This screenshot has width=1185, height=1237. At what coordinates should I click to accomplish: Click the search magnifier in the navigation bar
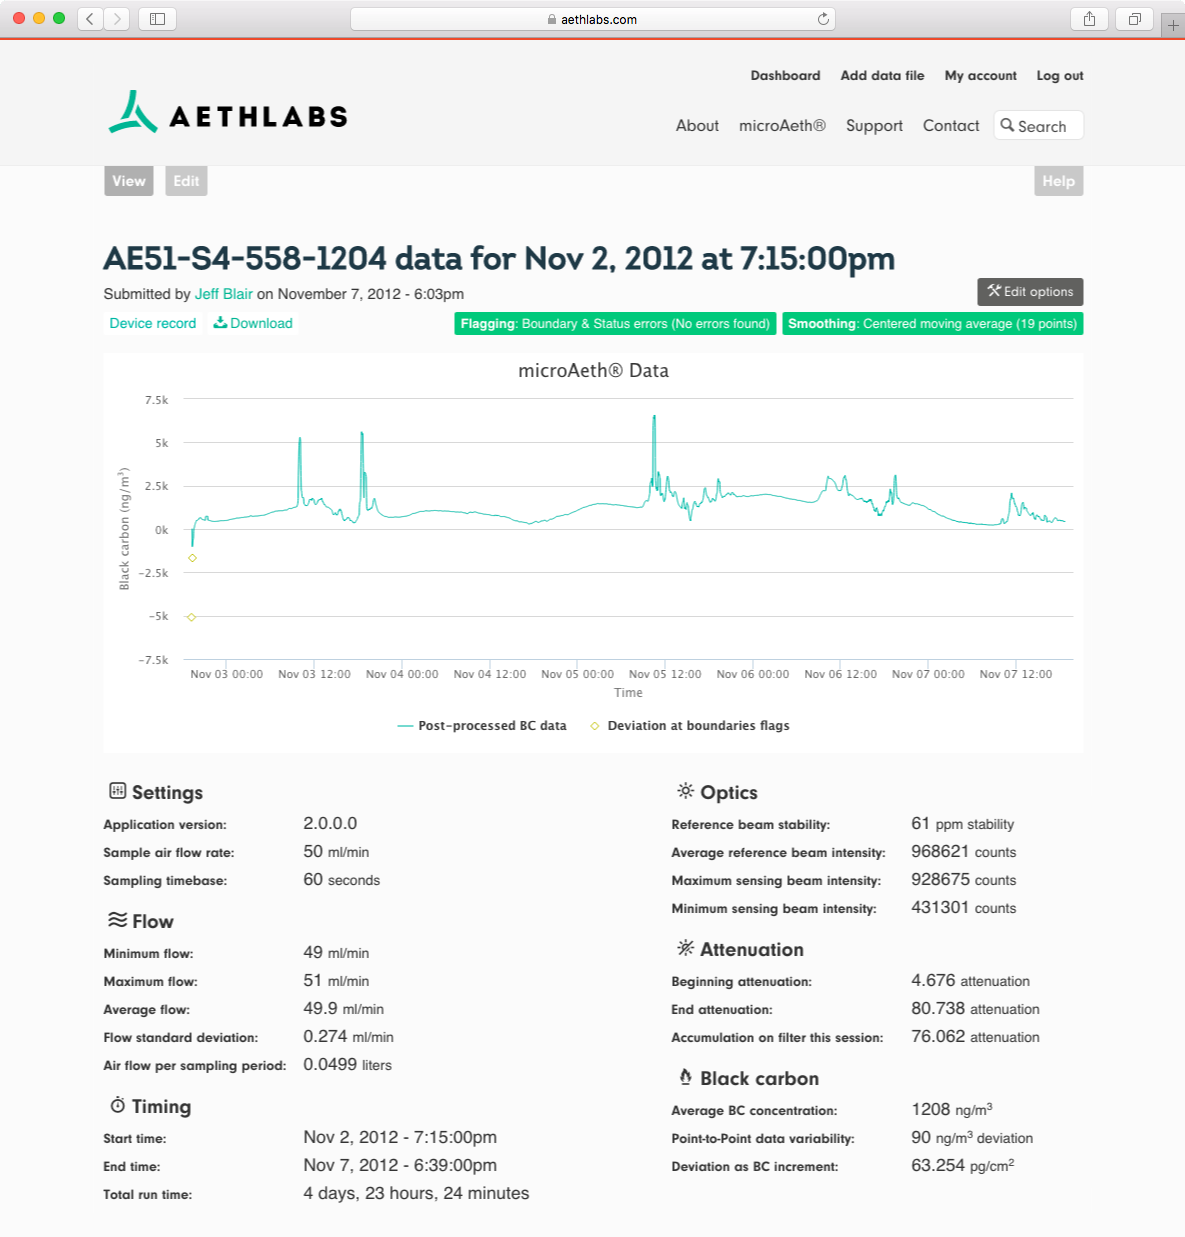pos(1009,125)
